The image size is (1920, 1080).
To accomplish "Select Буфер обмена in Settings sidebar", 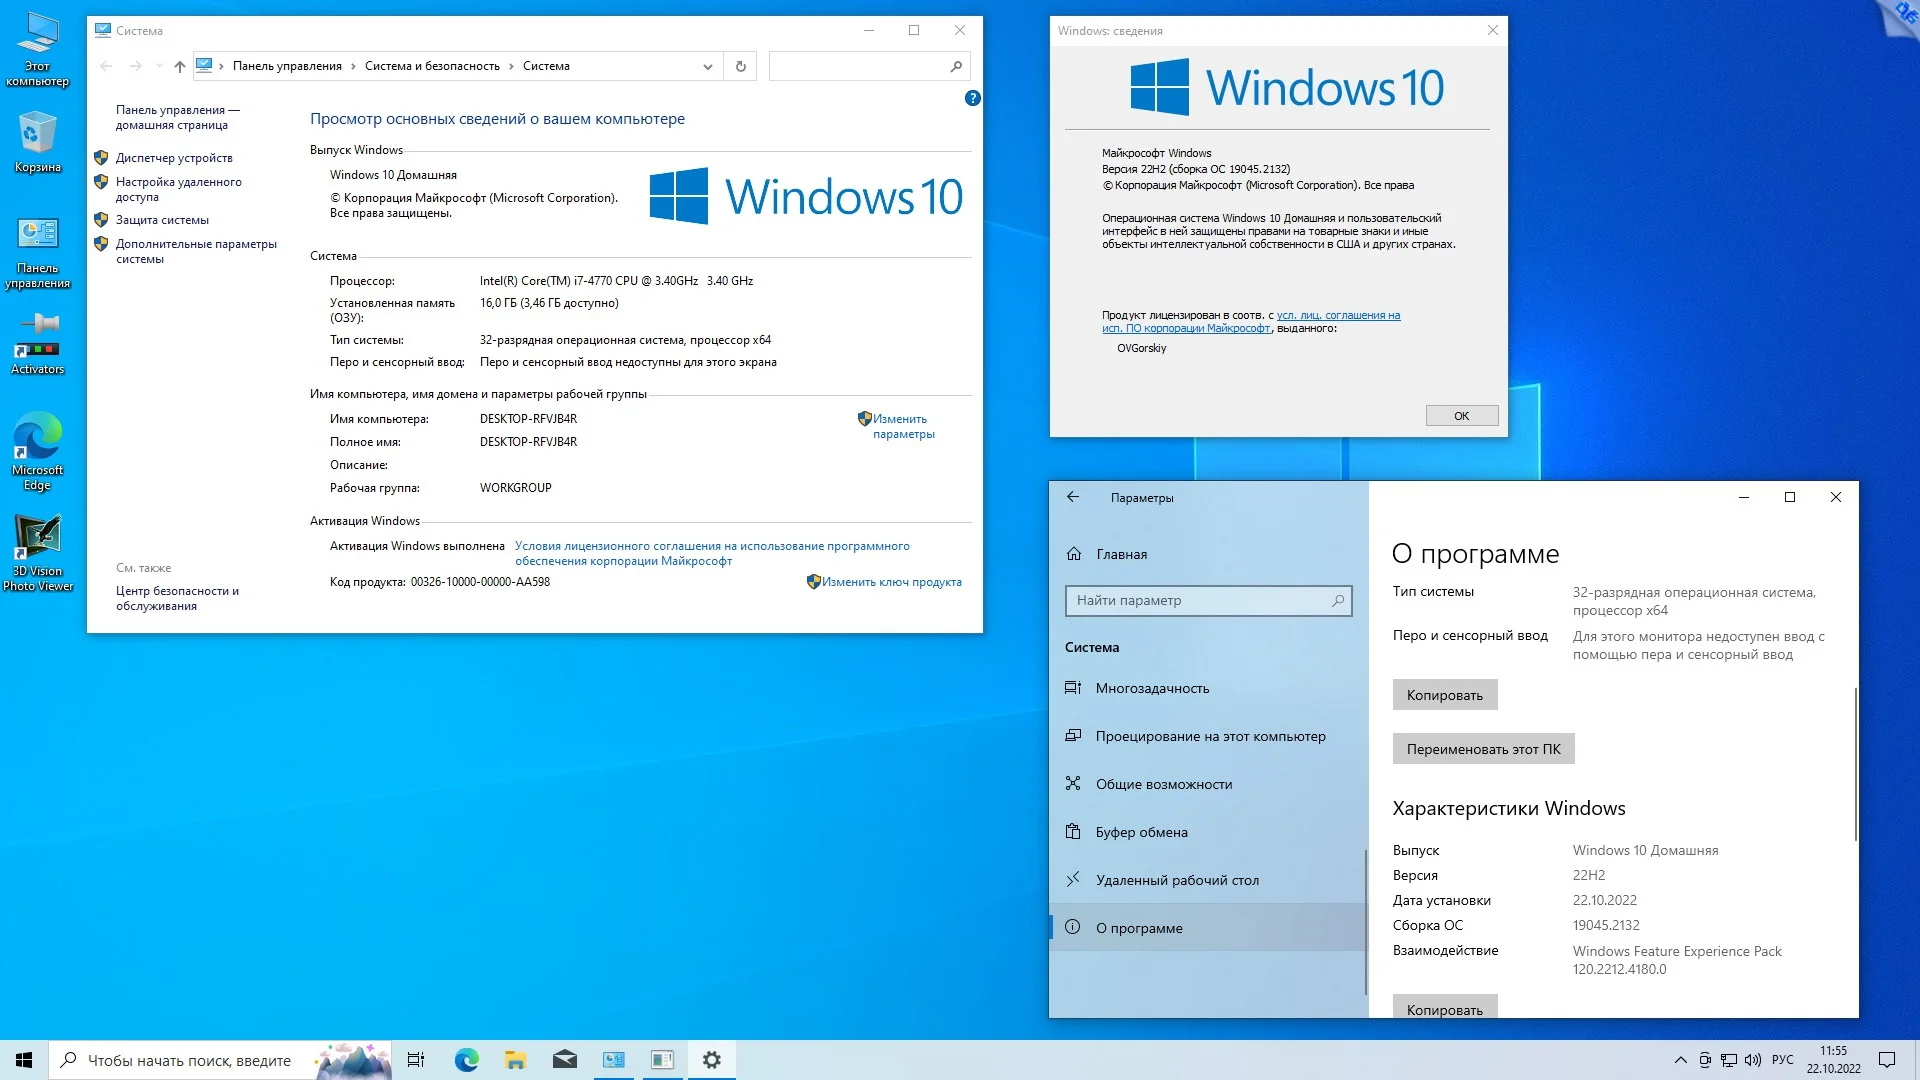I will pyautogui.click(x=1141, y=832).
